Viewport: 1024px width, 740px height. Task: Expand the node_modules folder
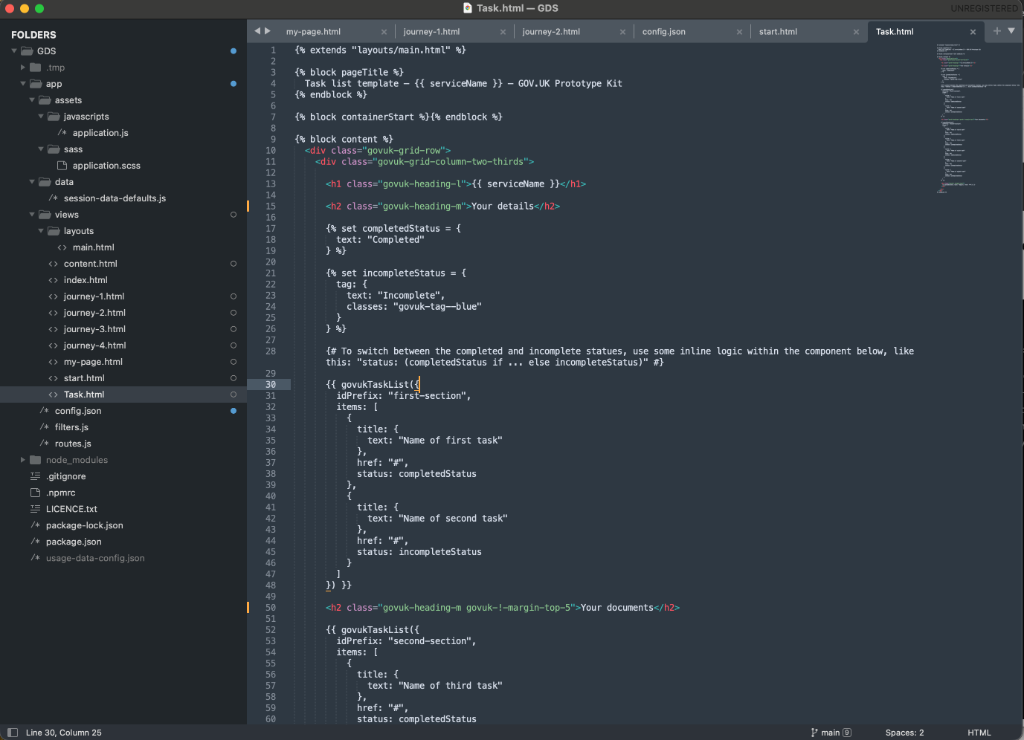coord(23,460)
